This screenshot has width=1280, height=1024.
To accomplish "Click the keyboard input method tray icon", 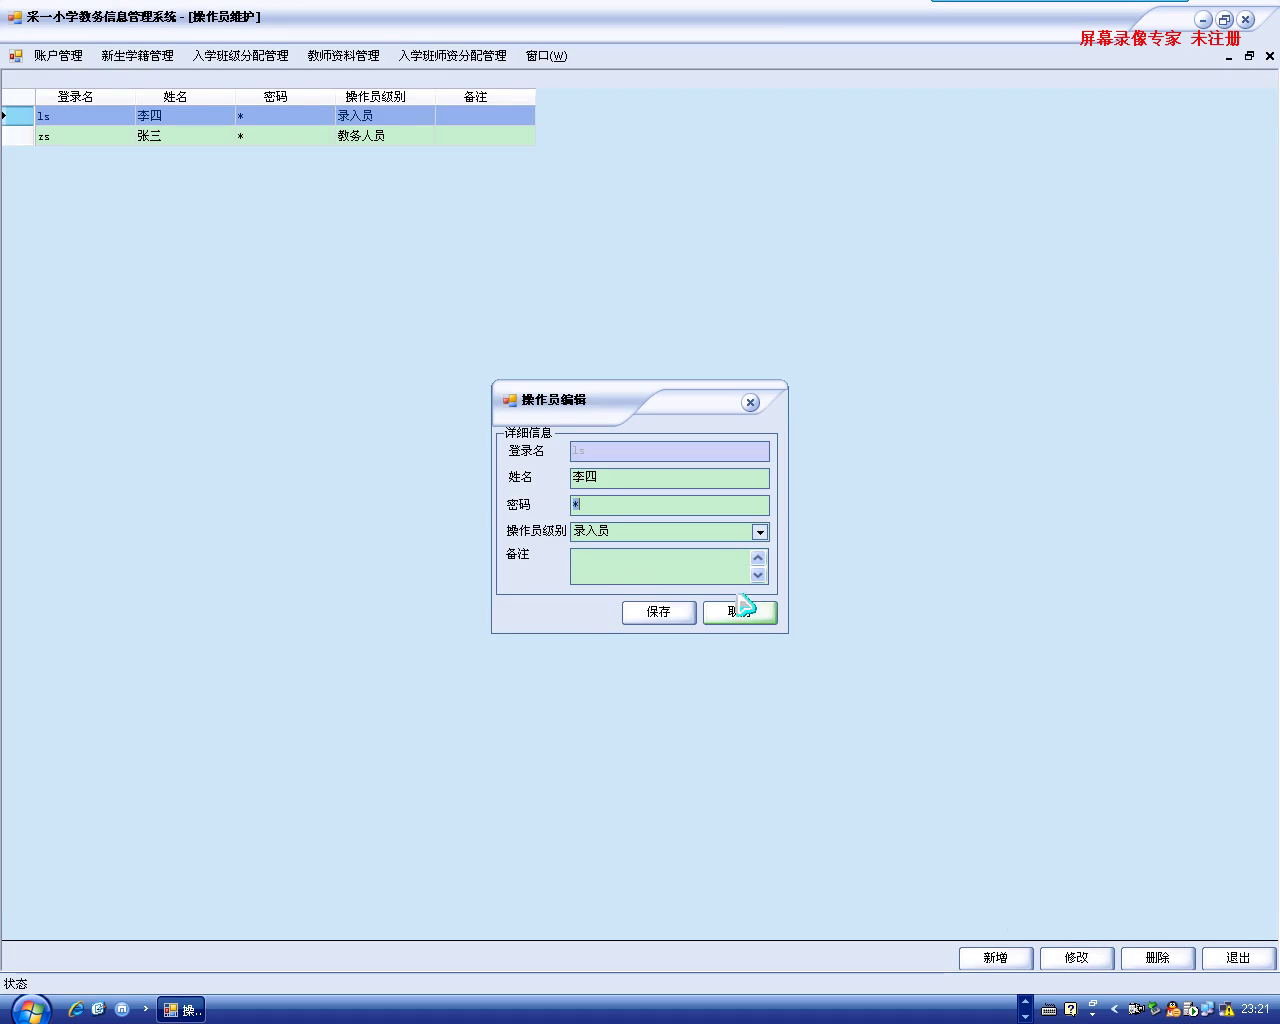I will [x=1049, y=1009].
